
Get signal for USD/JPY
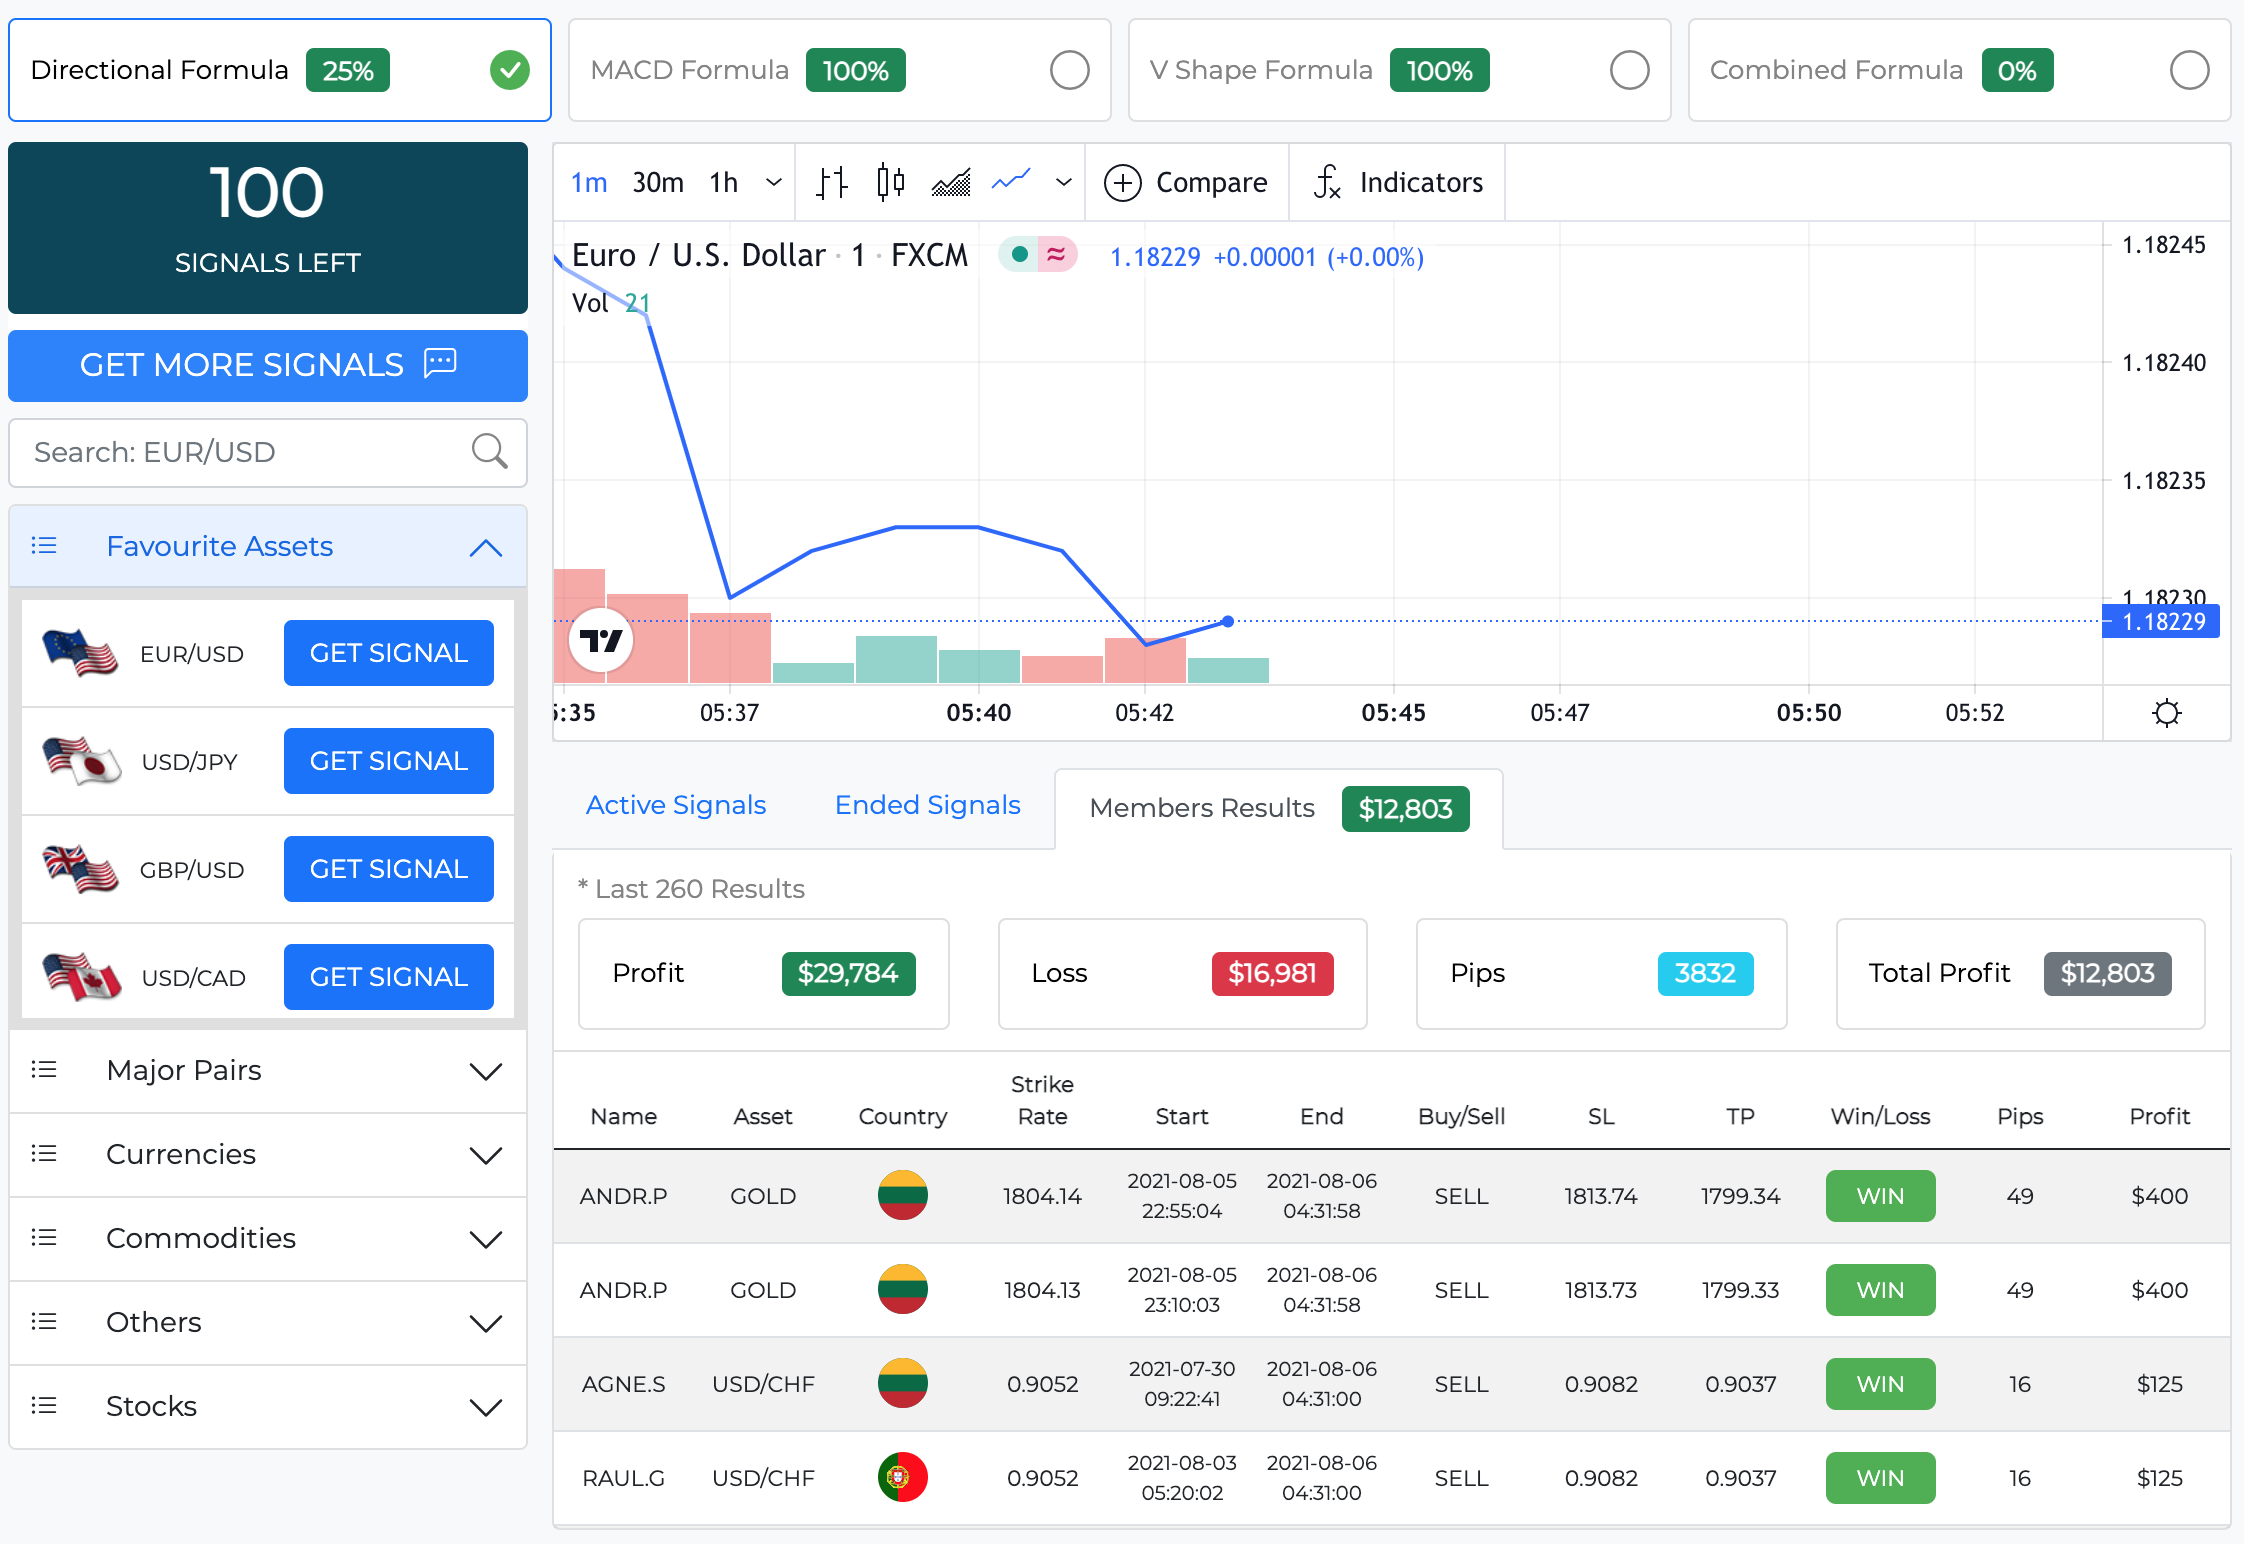(x=389, y=761)
